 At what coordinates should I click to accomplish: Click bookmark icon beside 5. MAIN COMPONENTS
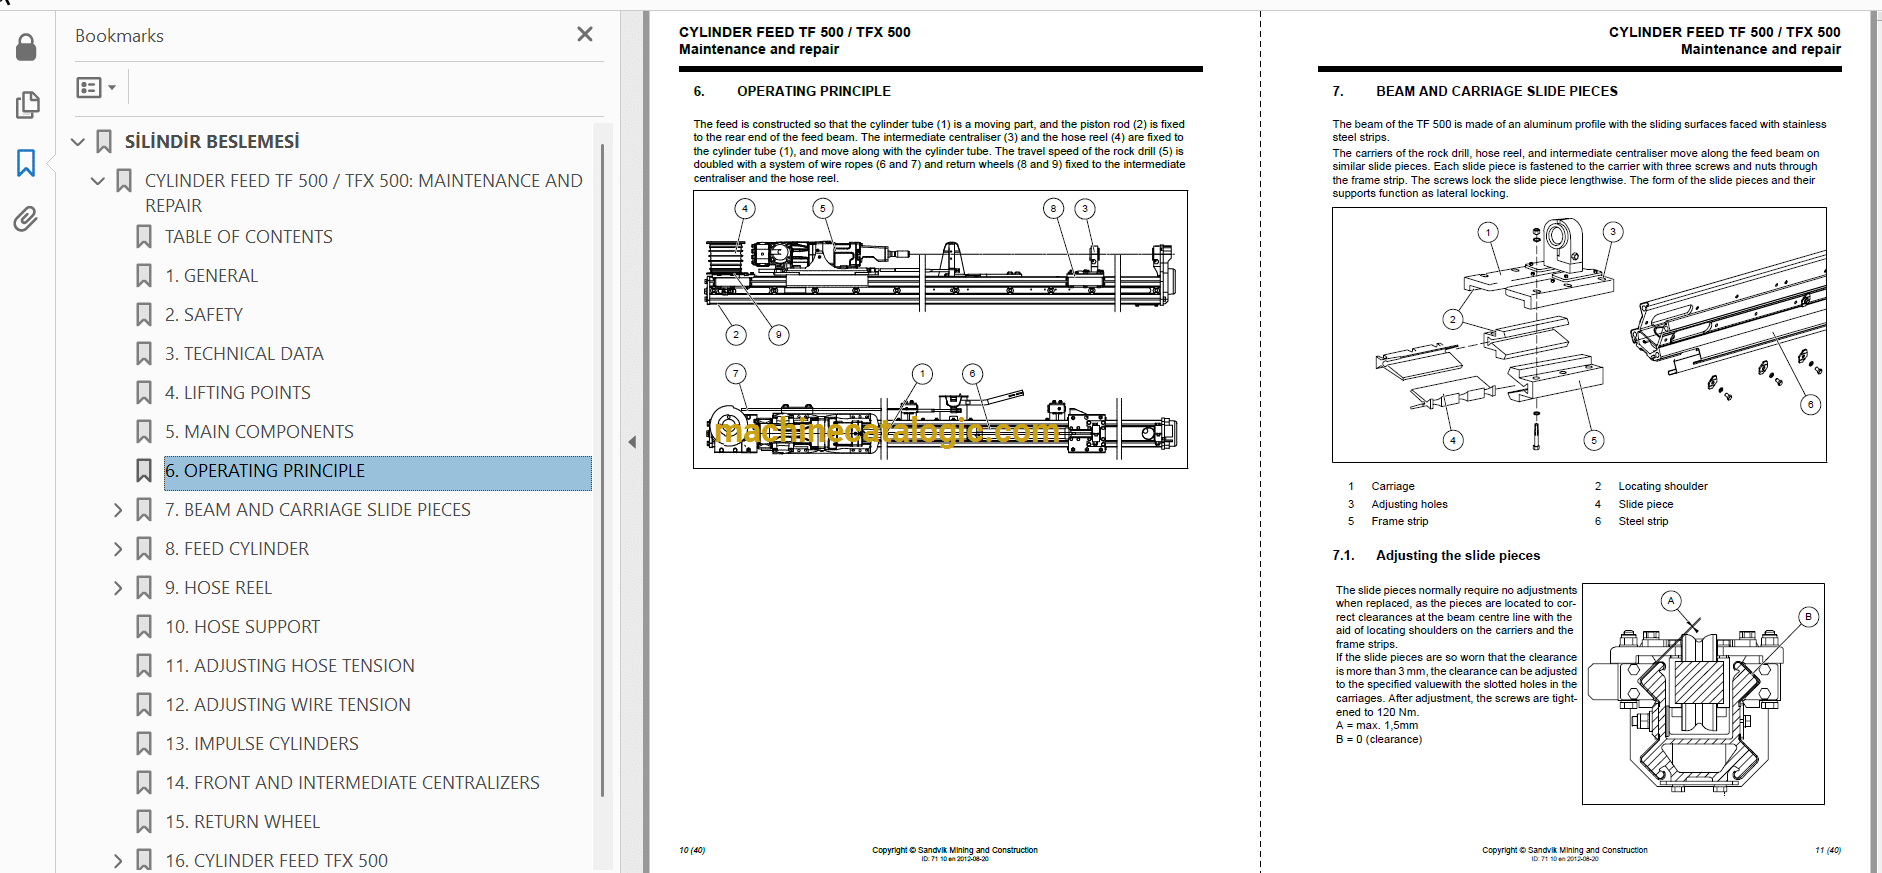point(144,432)
